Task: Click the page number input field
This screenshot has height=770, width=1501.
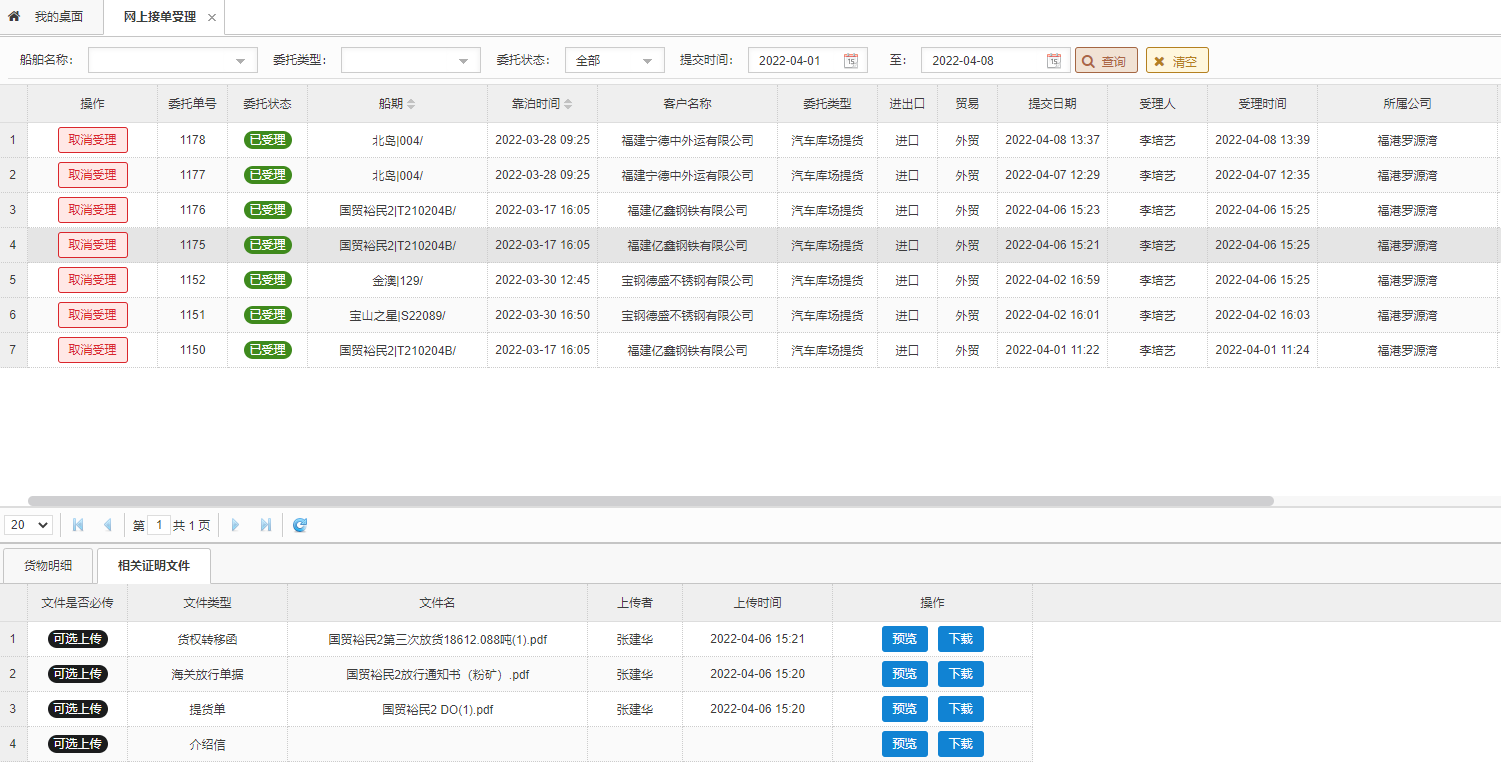Action: 159,525
